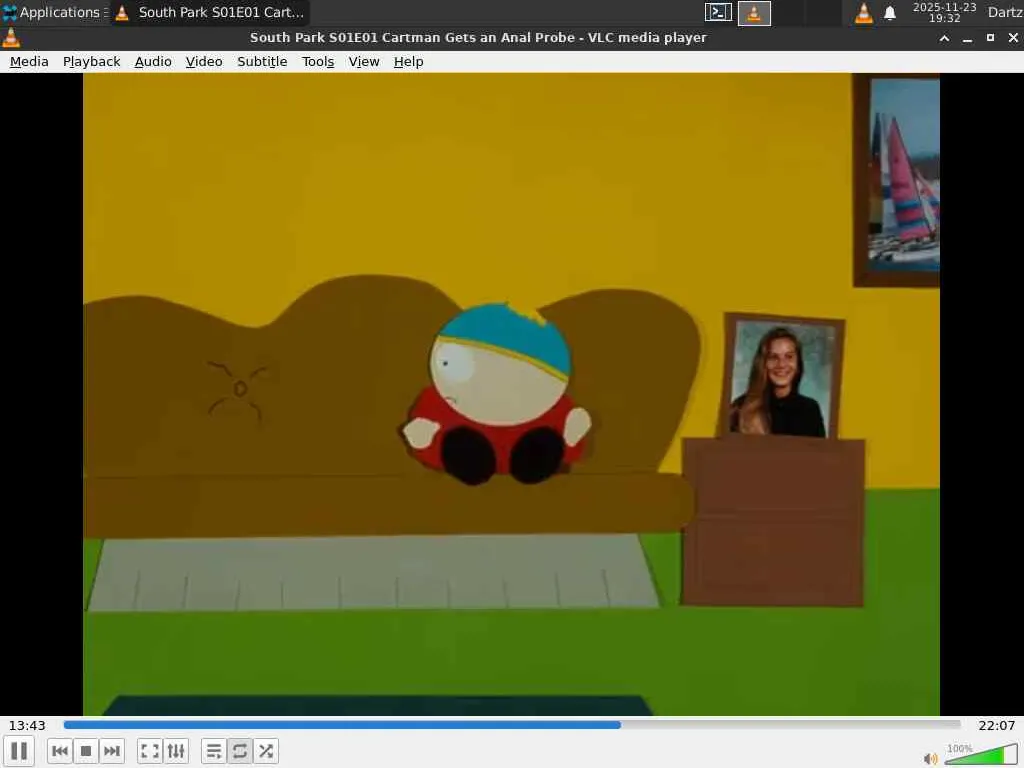Click the VLC cone system tray icon
Image resolution: width=1024 pixels, height=768 pixels.
pos(863,12)
